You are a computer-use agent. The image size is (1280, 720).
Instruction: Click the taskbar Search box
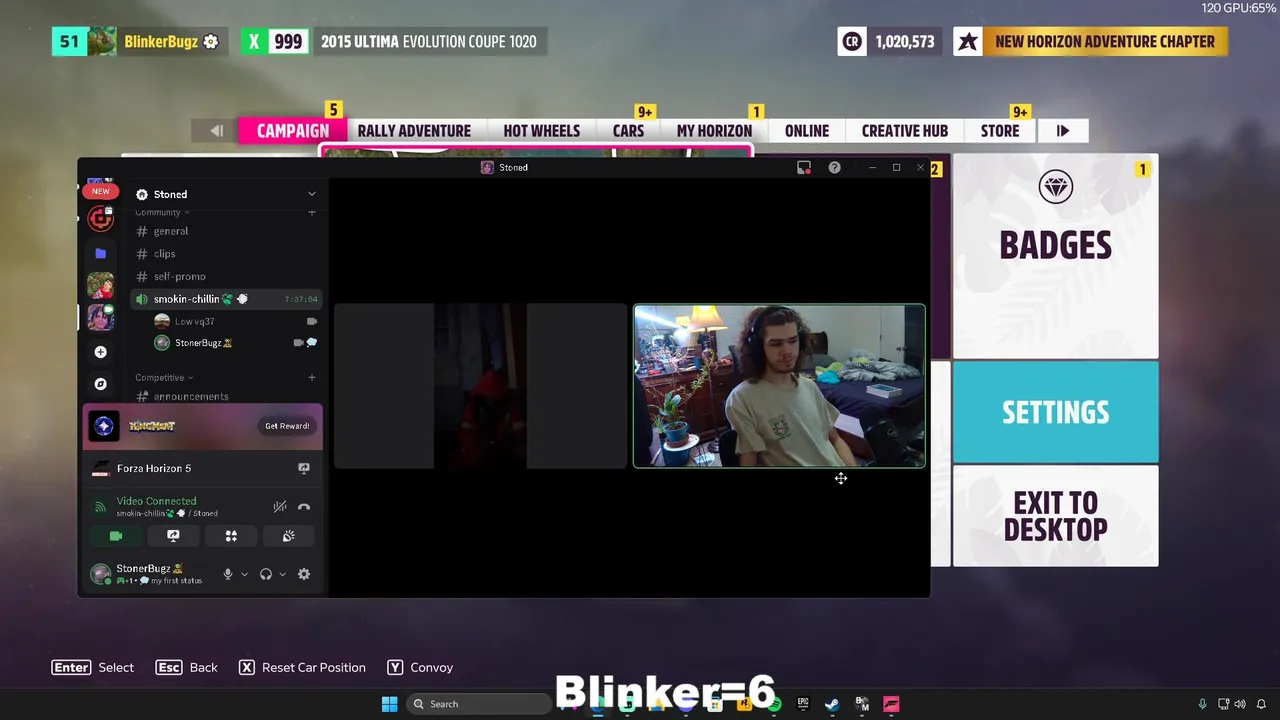point(478,704)
